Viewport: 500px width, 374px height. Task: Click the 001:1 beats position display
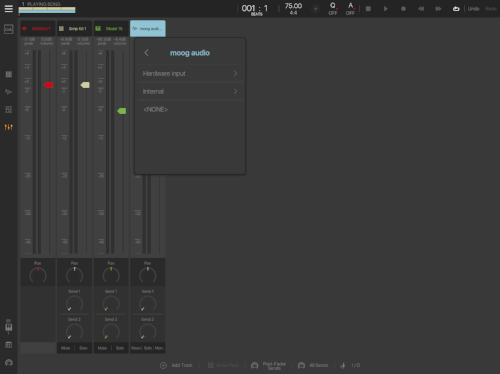pos(255,9)
